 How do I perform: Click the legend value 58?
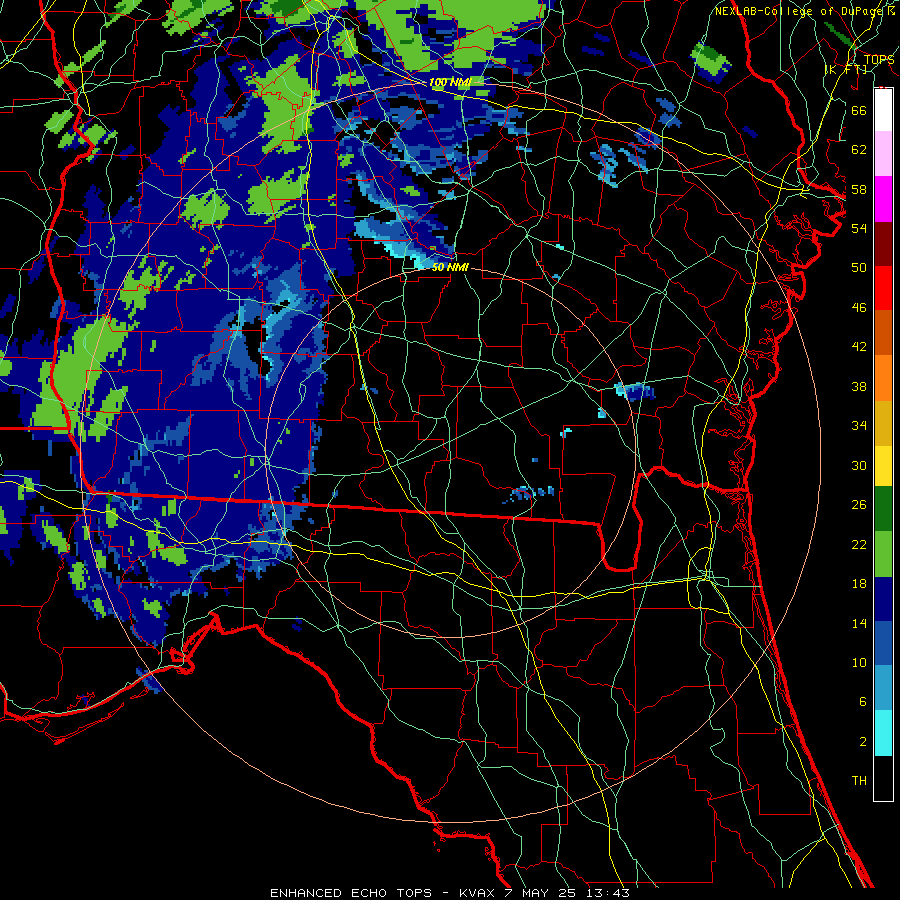[x=859, y=189]
